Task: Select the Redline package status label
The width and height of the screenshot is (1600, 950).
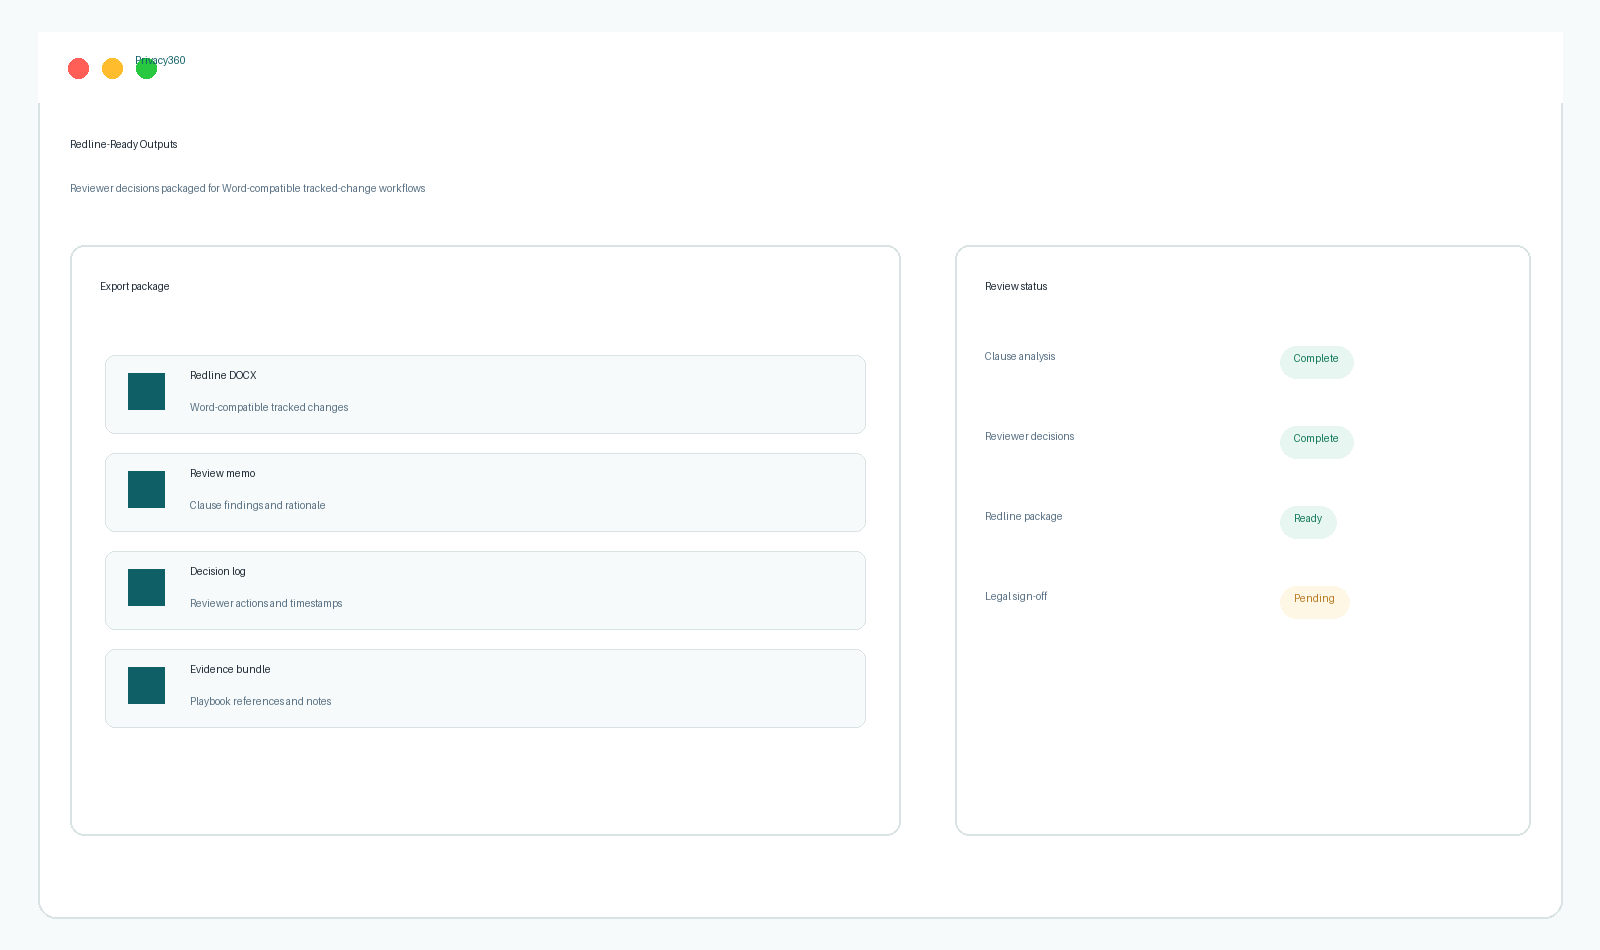Action: tap(1023, 517)
